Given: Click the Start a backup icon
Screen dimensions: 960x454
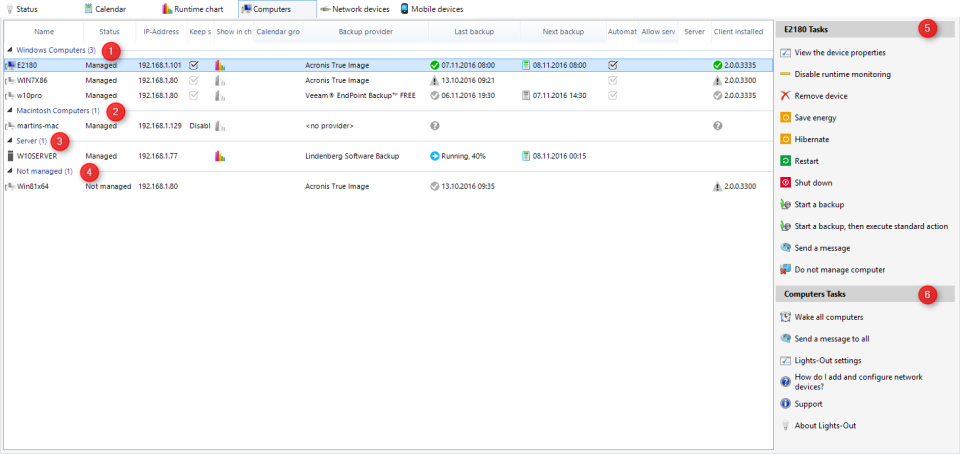Looking at the screenshot, I should coord(785,205).
